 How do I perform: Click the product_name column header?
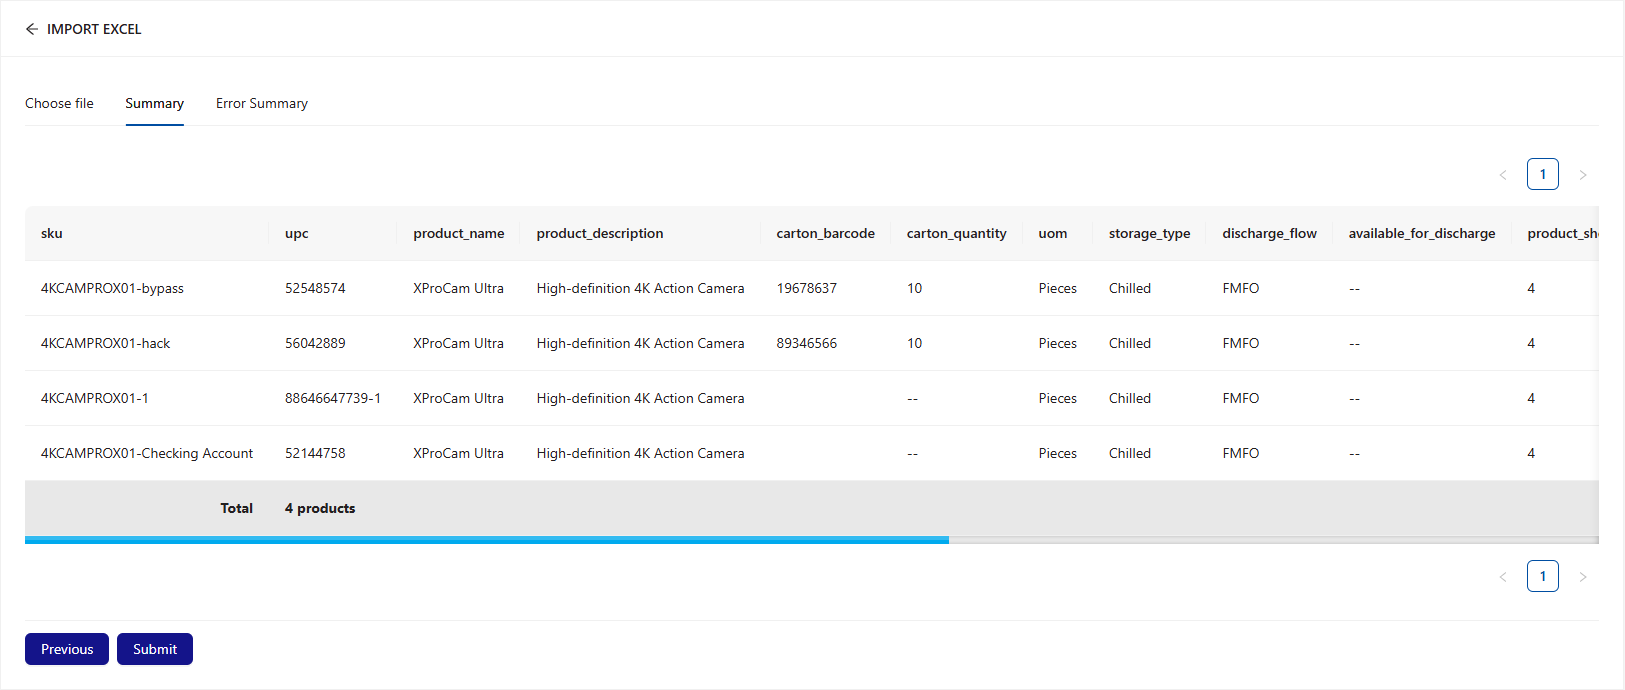[x=459, y=233]
